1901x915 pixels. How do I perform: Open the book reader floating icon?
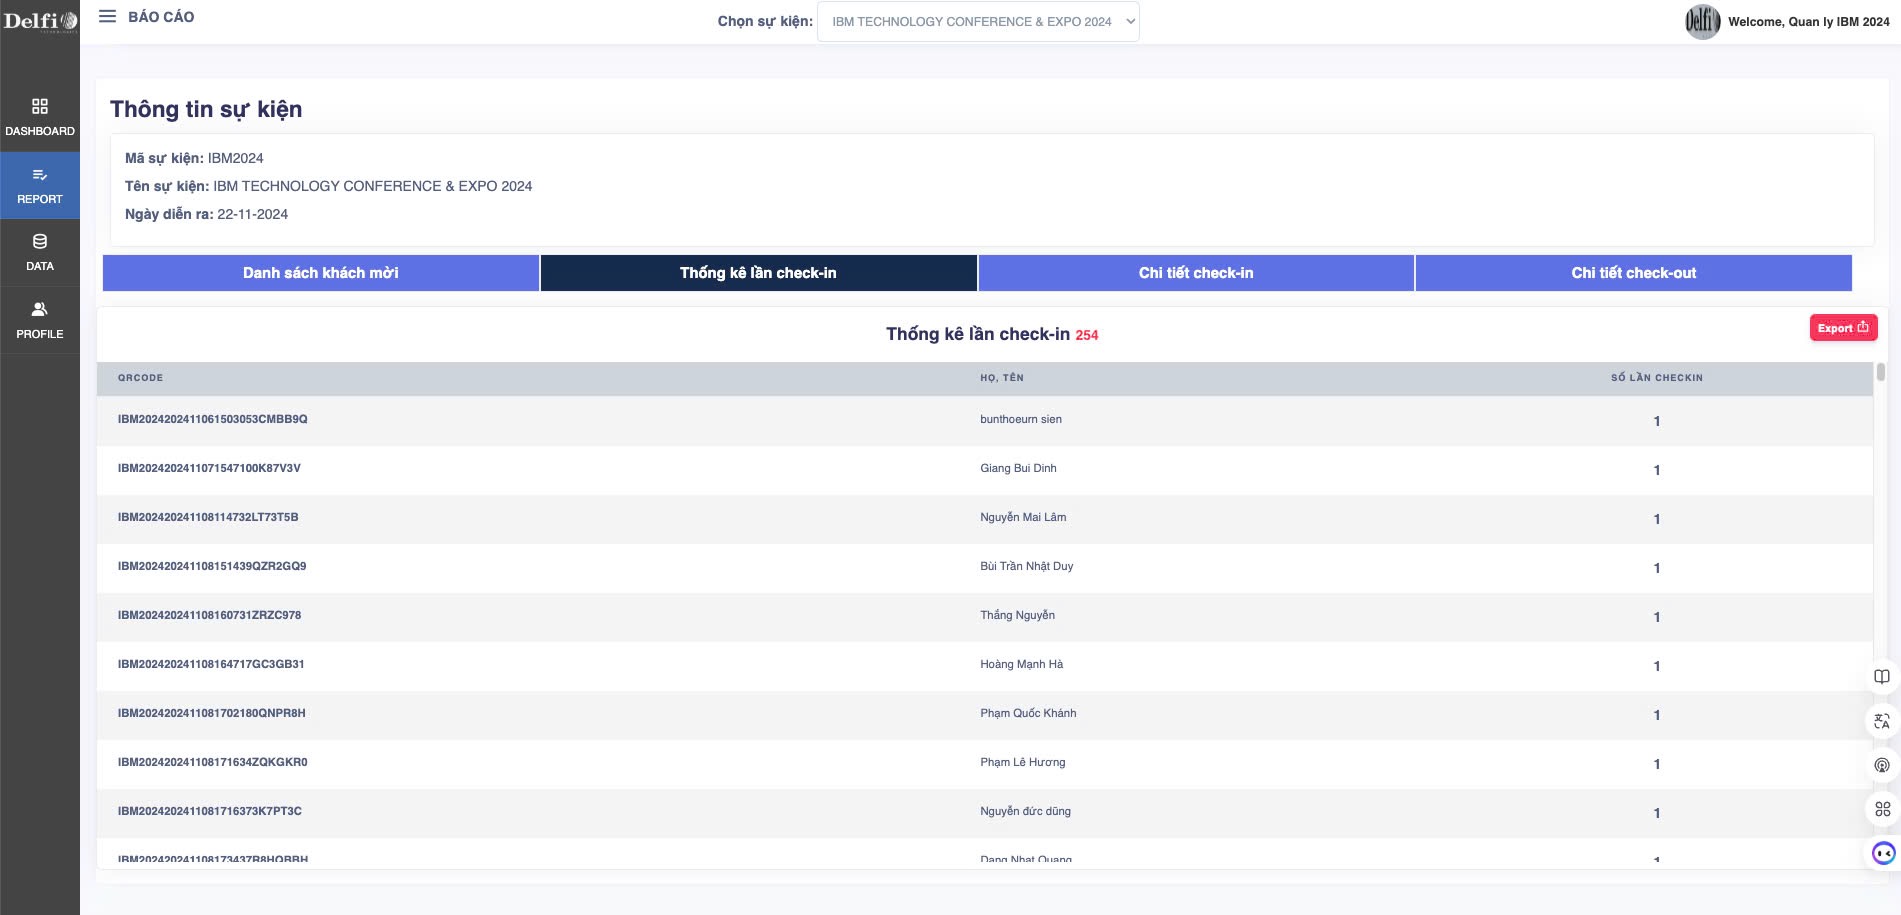1881,677
